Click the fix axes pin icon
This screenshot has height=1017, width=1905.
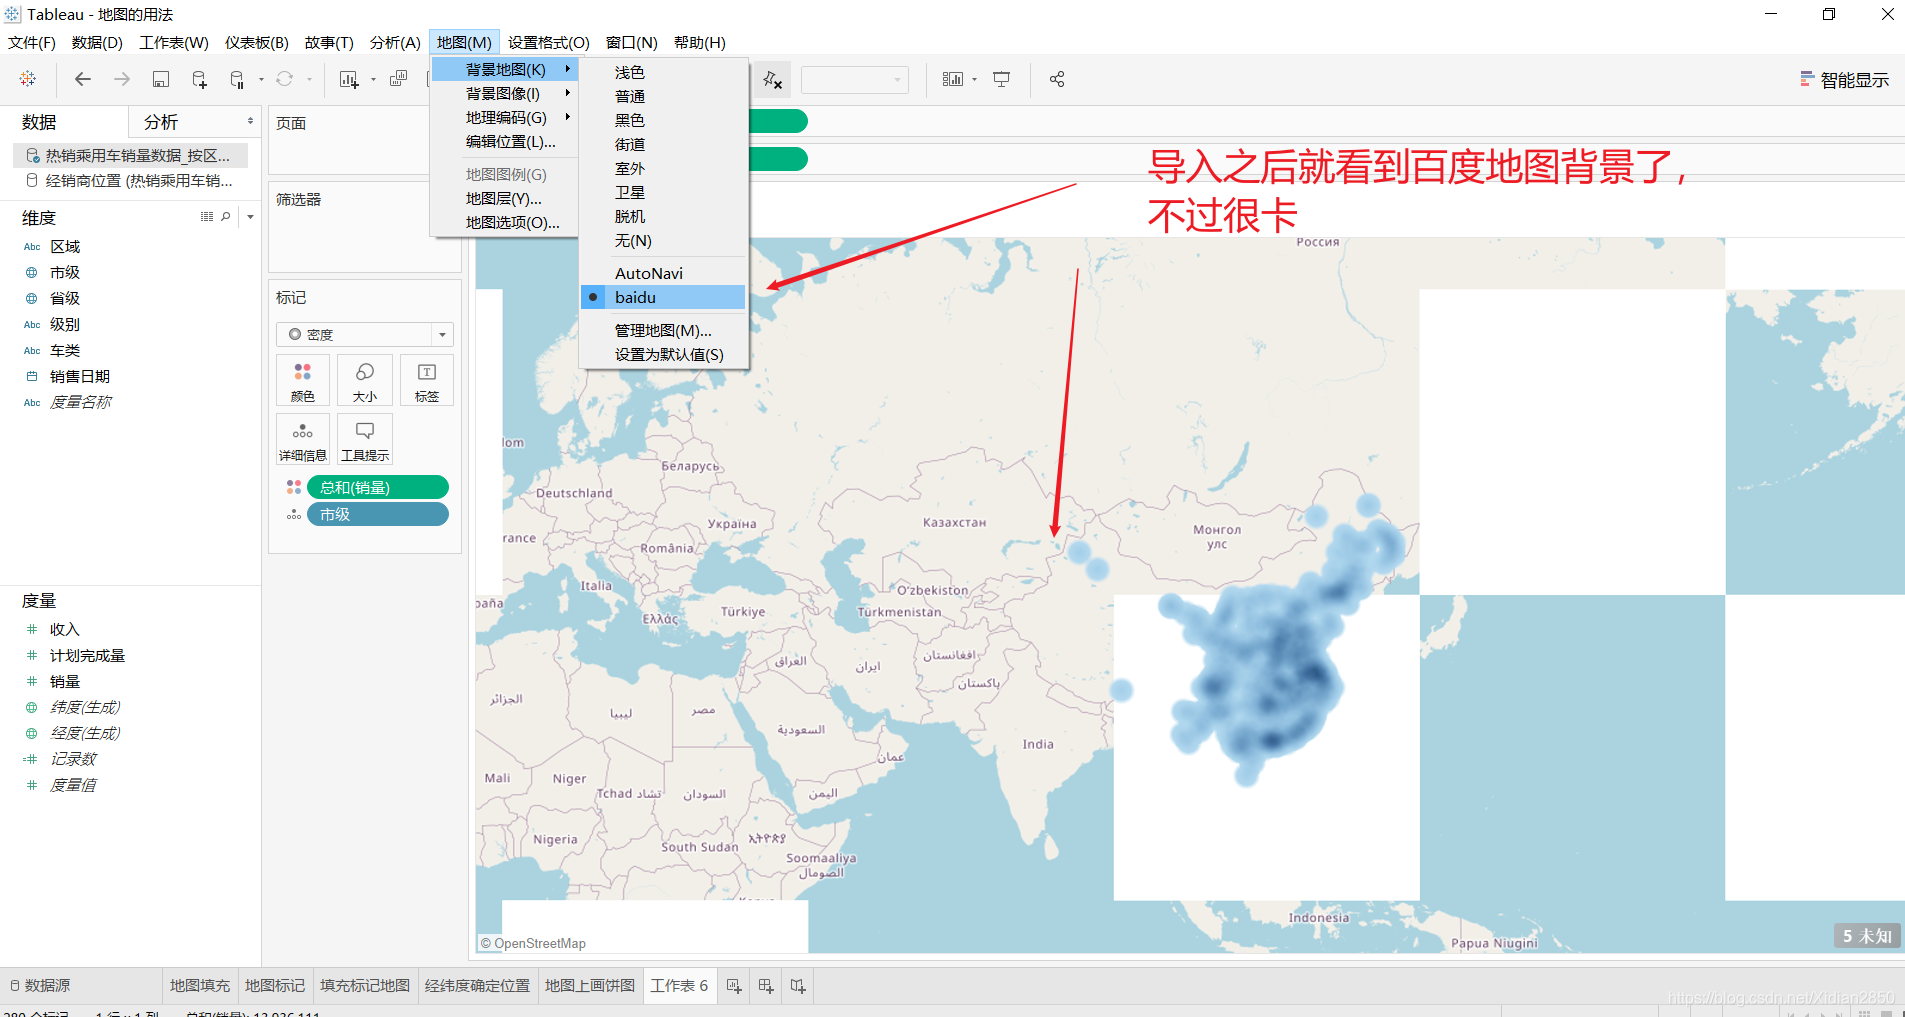click(x=772, y=79)
